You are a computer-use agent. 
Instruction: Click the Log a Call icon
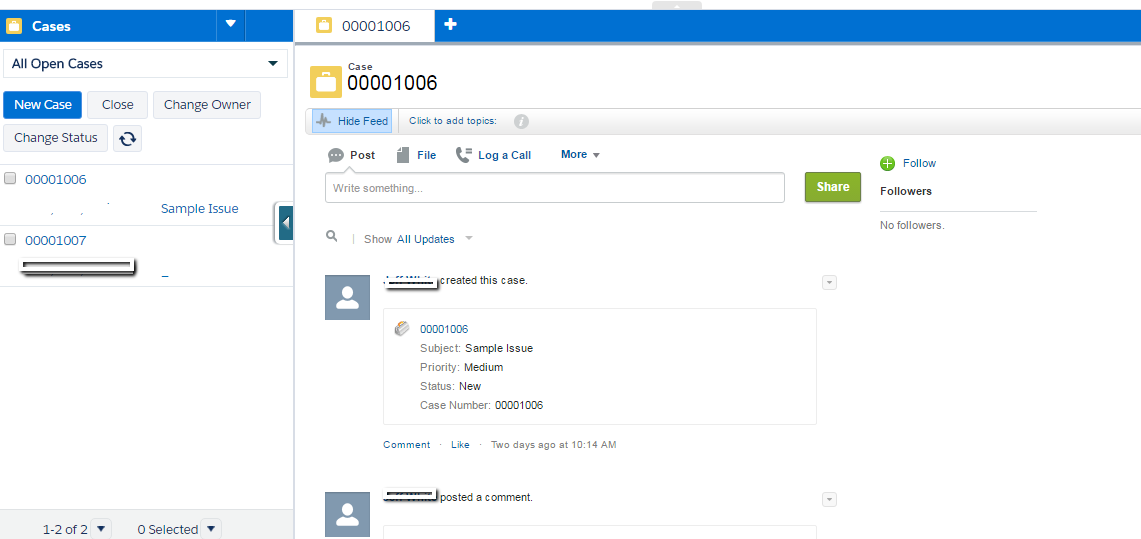click(x=464, y=155)
